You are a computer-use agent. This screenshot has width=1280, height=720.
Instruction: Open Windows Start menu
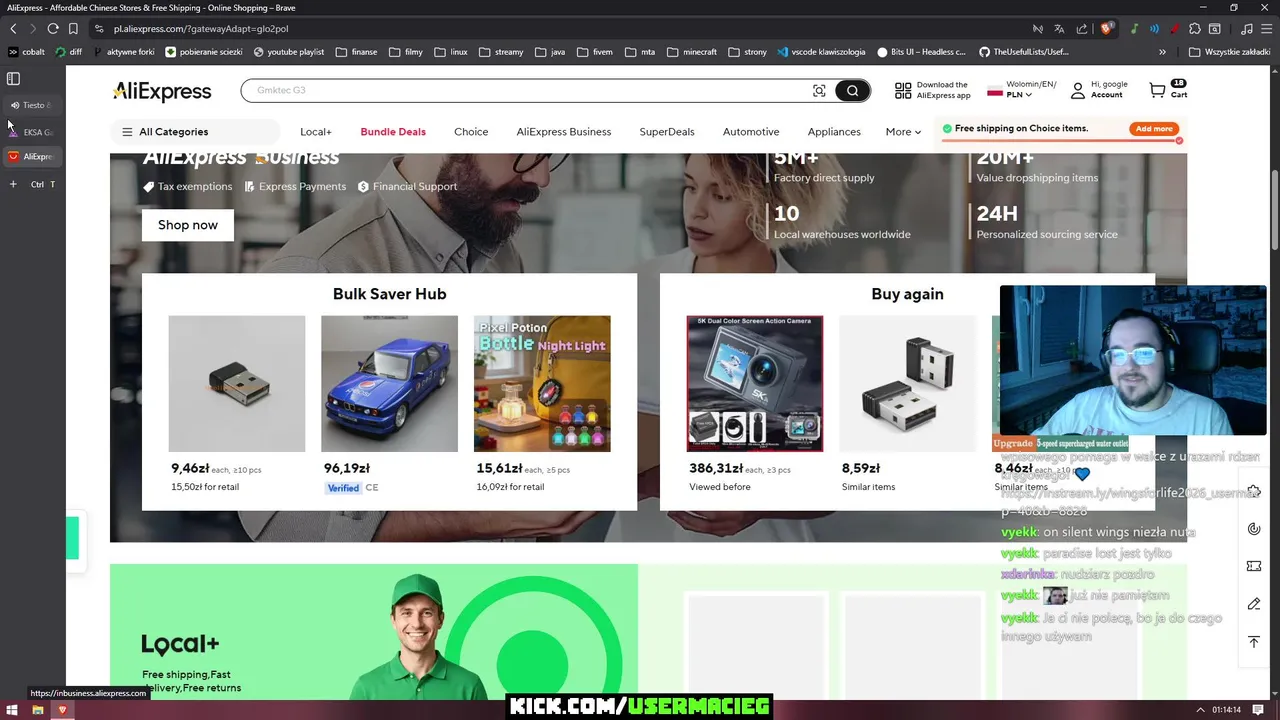(x=12, y=710)
